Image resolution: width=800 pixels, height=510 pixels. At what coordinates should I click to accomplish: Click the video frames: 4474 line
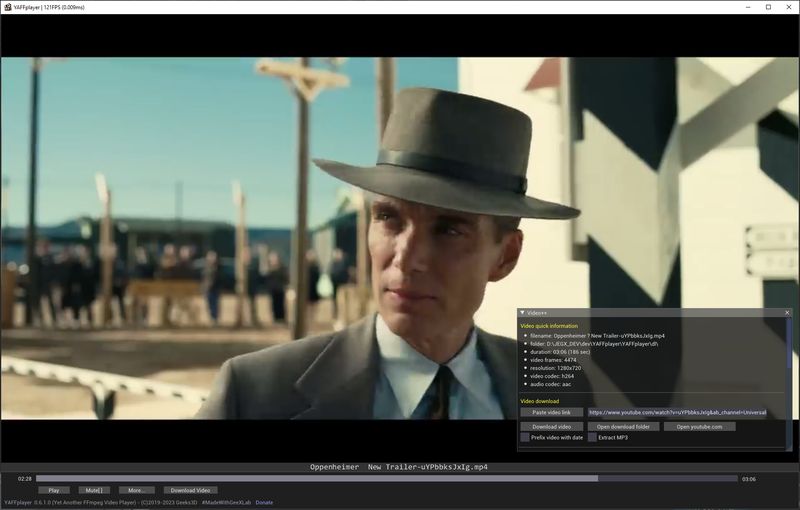553,360
